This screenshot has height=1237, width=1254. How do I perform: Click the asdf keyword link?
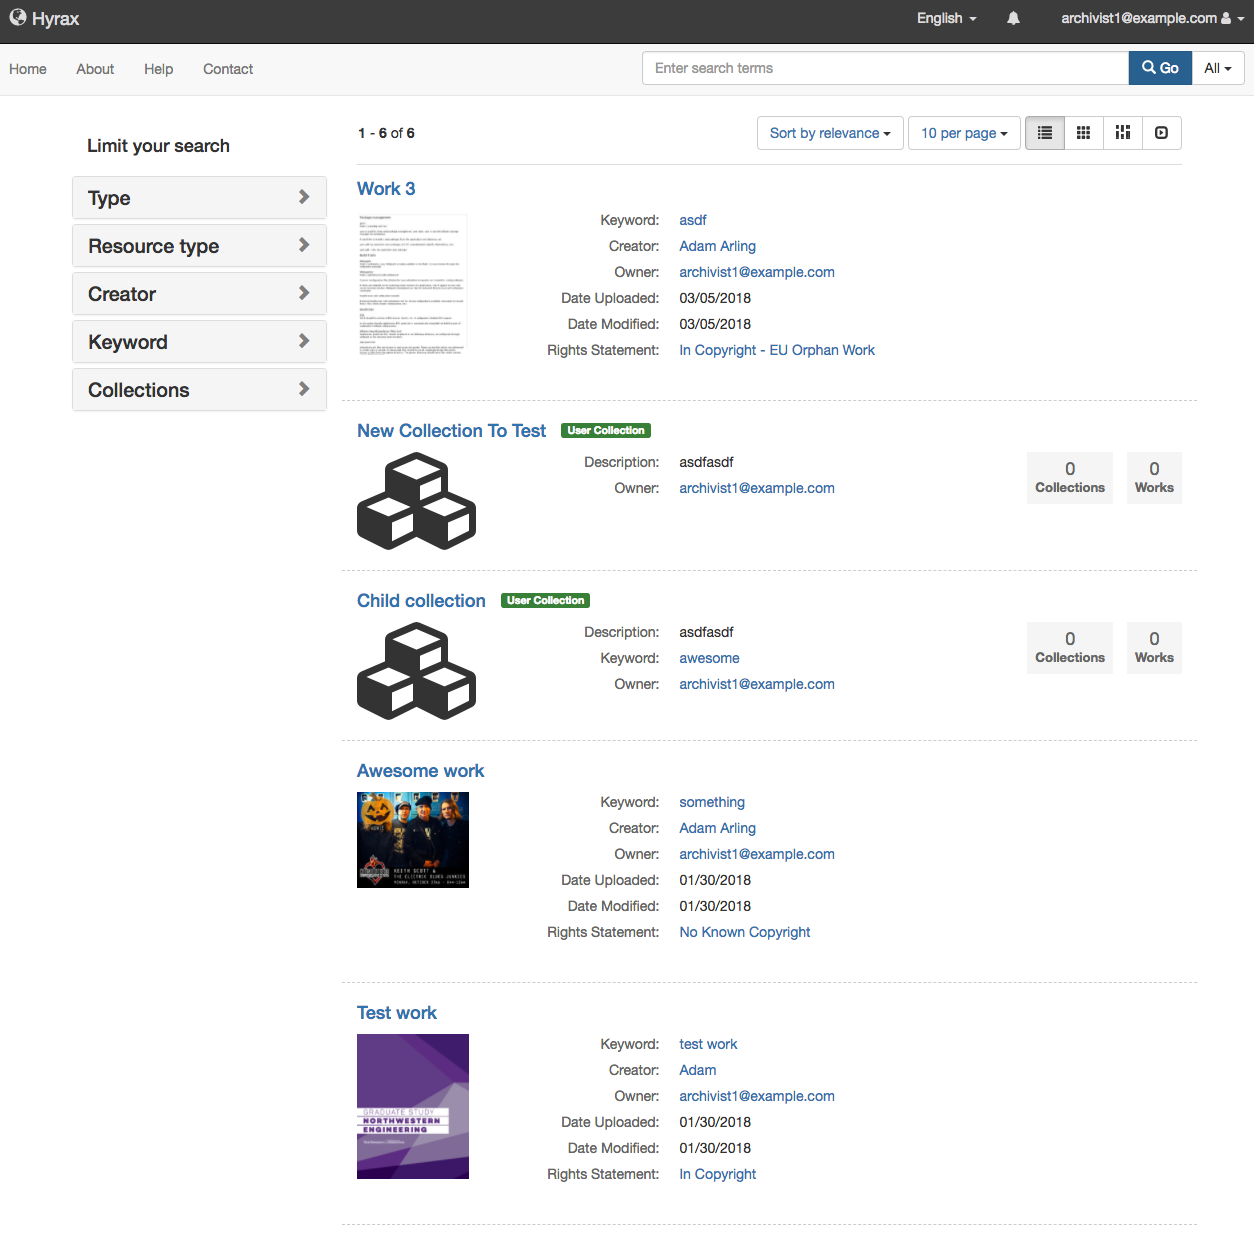tap(693, 220)
